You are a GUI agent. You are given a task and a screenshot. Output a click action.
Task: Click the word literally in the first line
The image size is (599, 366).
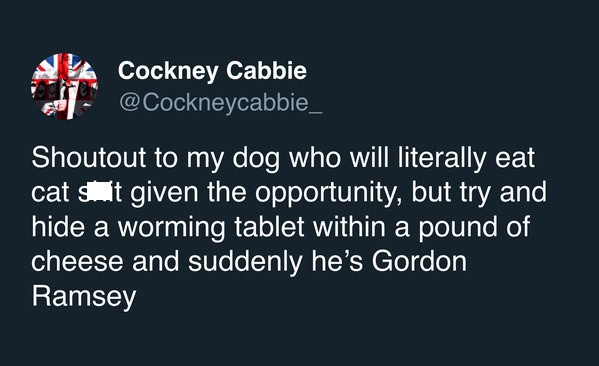(x=442, y=158)
